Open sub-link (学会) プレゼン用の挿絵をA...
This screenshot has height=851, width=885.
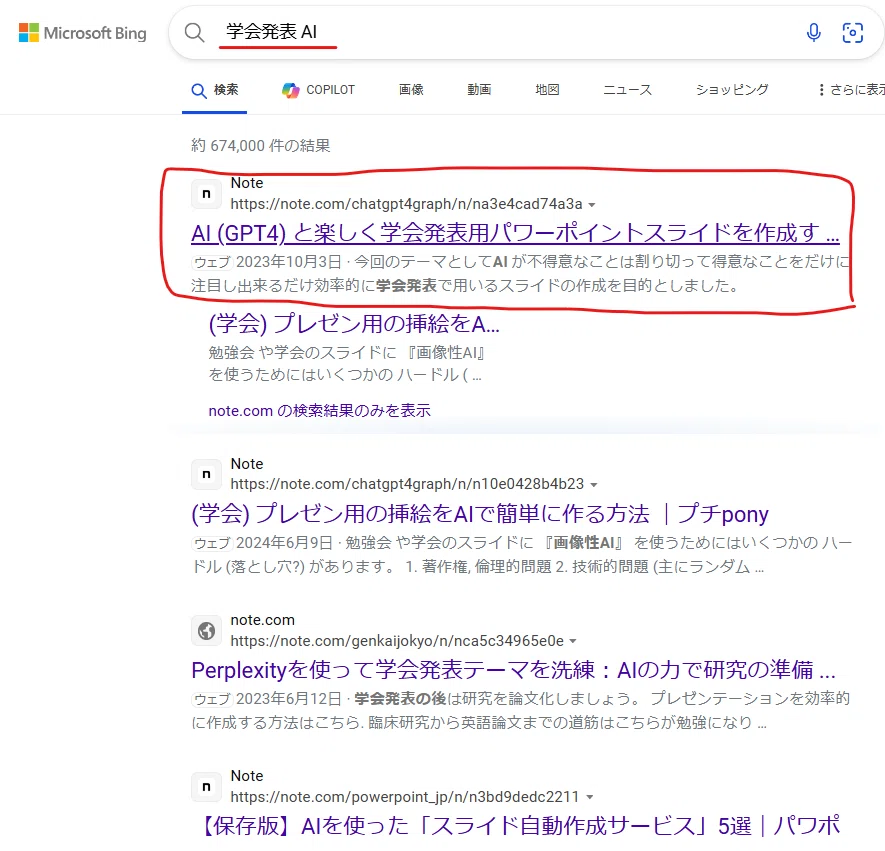(x=354, y=324)
